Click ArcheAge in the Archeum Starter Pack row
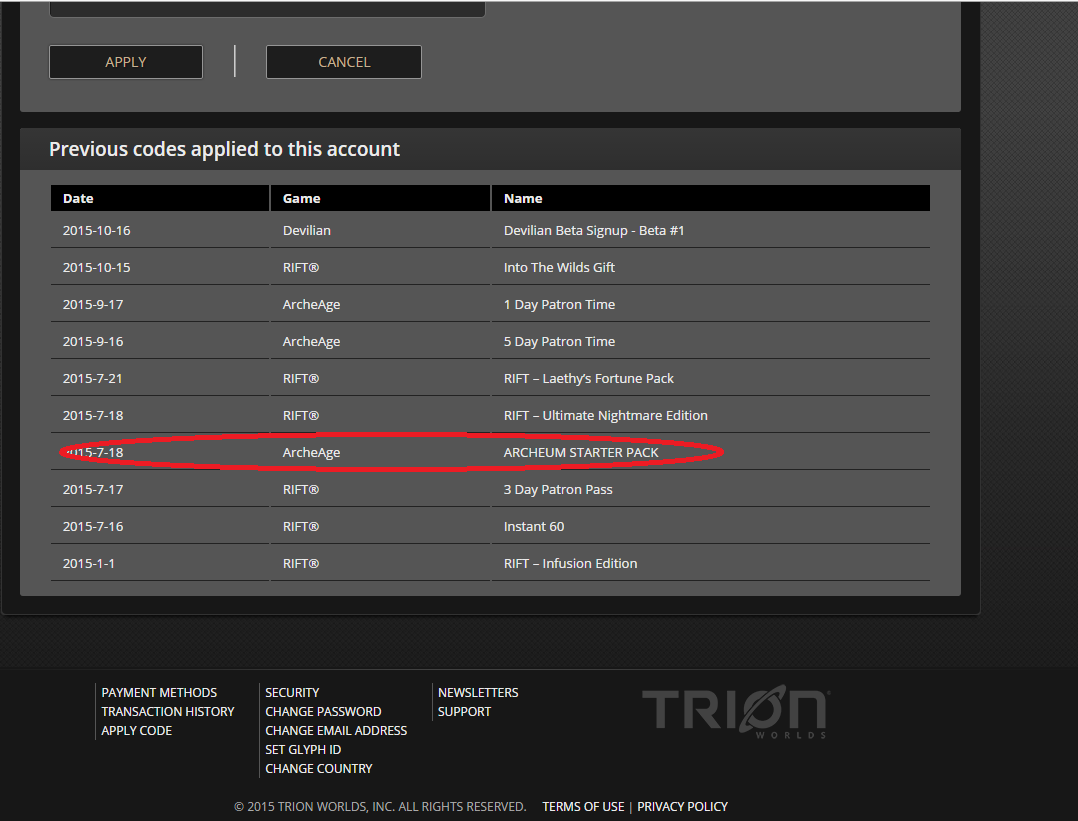The image size is (1078, 821). [x=311, y=452]
